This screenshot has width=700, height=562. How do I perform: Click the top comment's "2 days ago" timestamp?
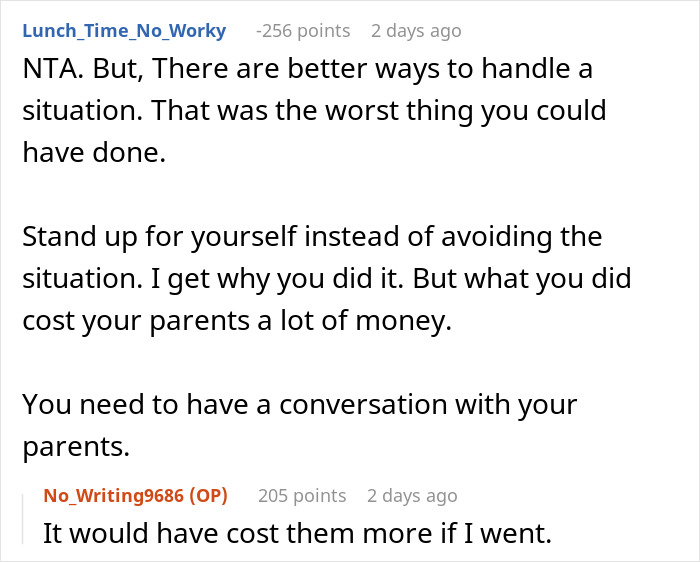pos(416,31)
